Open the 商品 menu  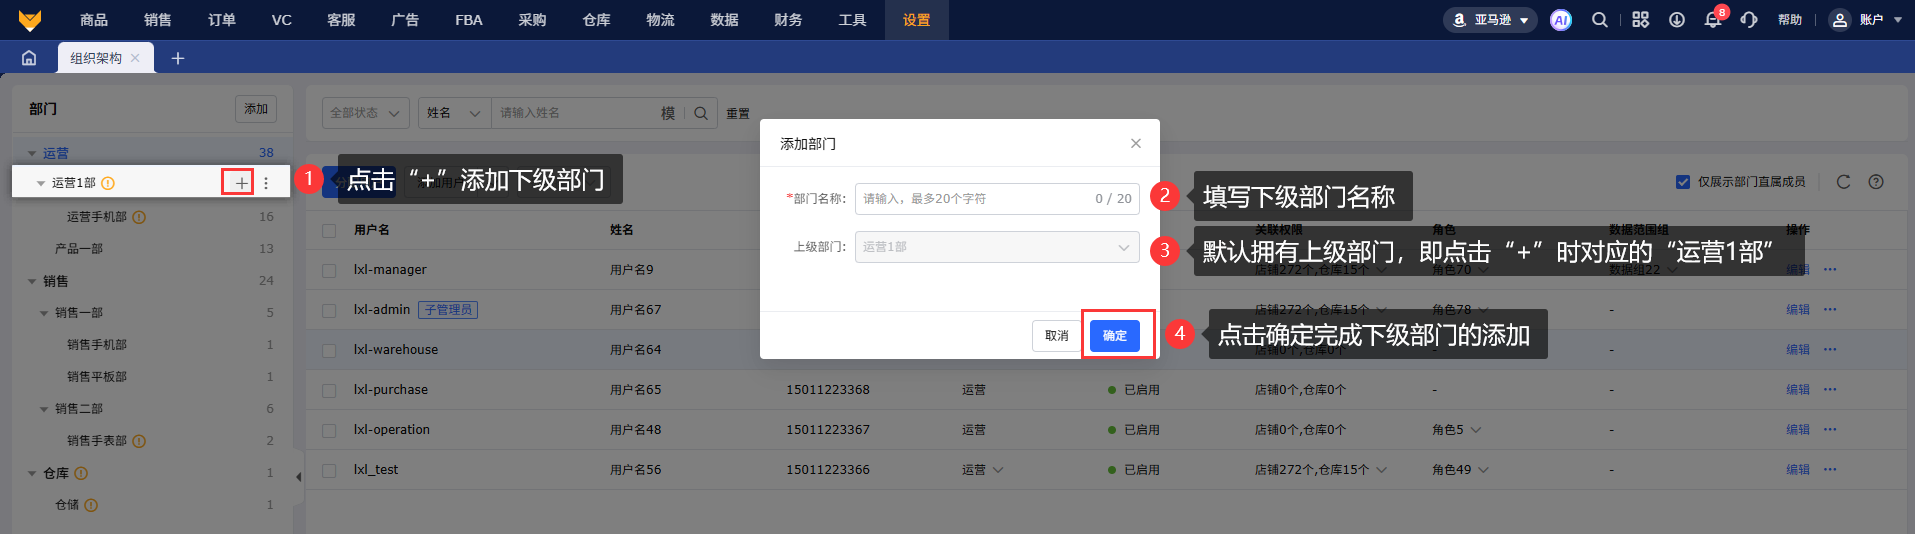pos(94,20)
